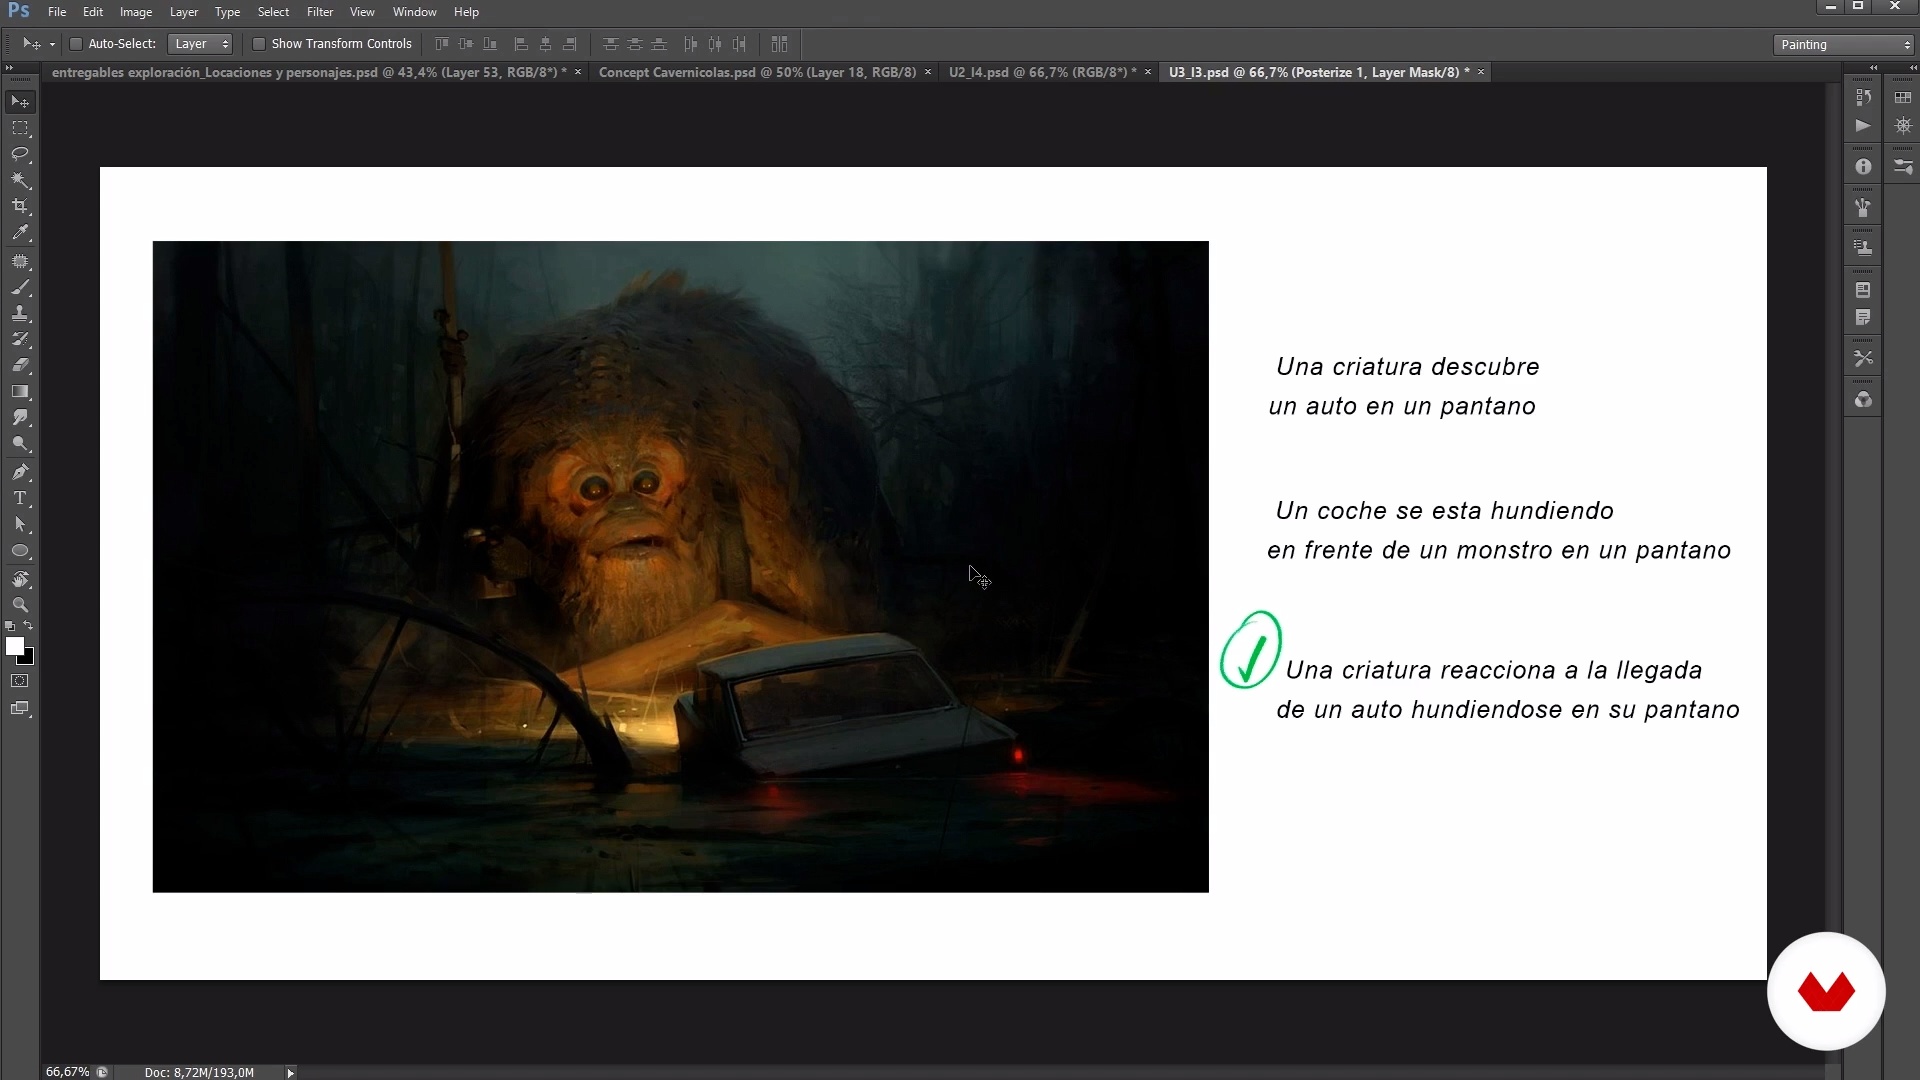Select the Horizontal Type tool
Image resolution: width=1920 pixels, height=1080 pixels.
click(20, 498)
